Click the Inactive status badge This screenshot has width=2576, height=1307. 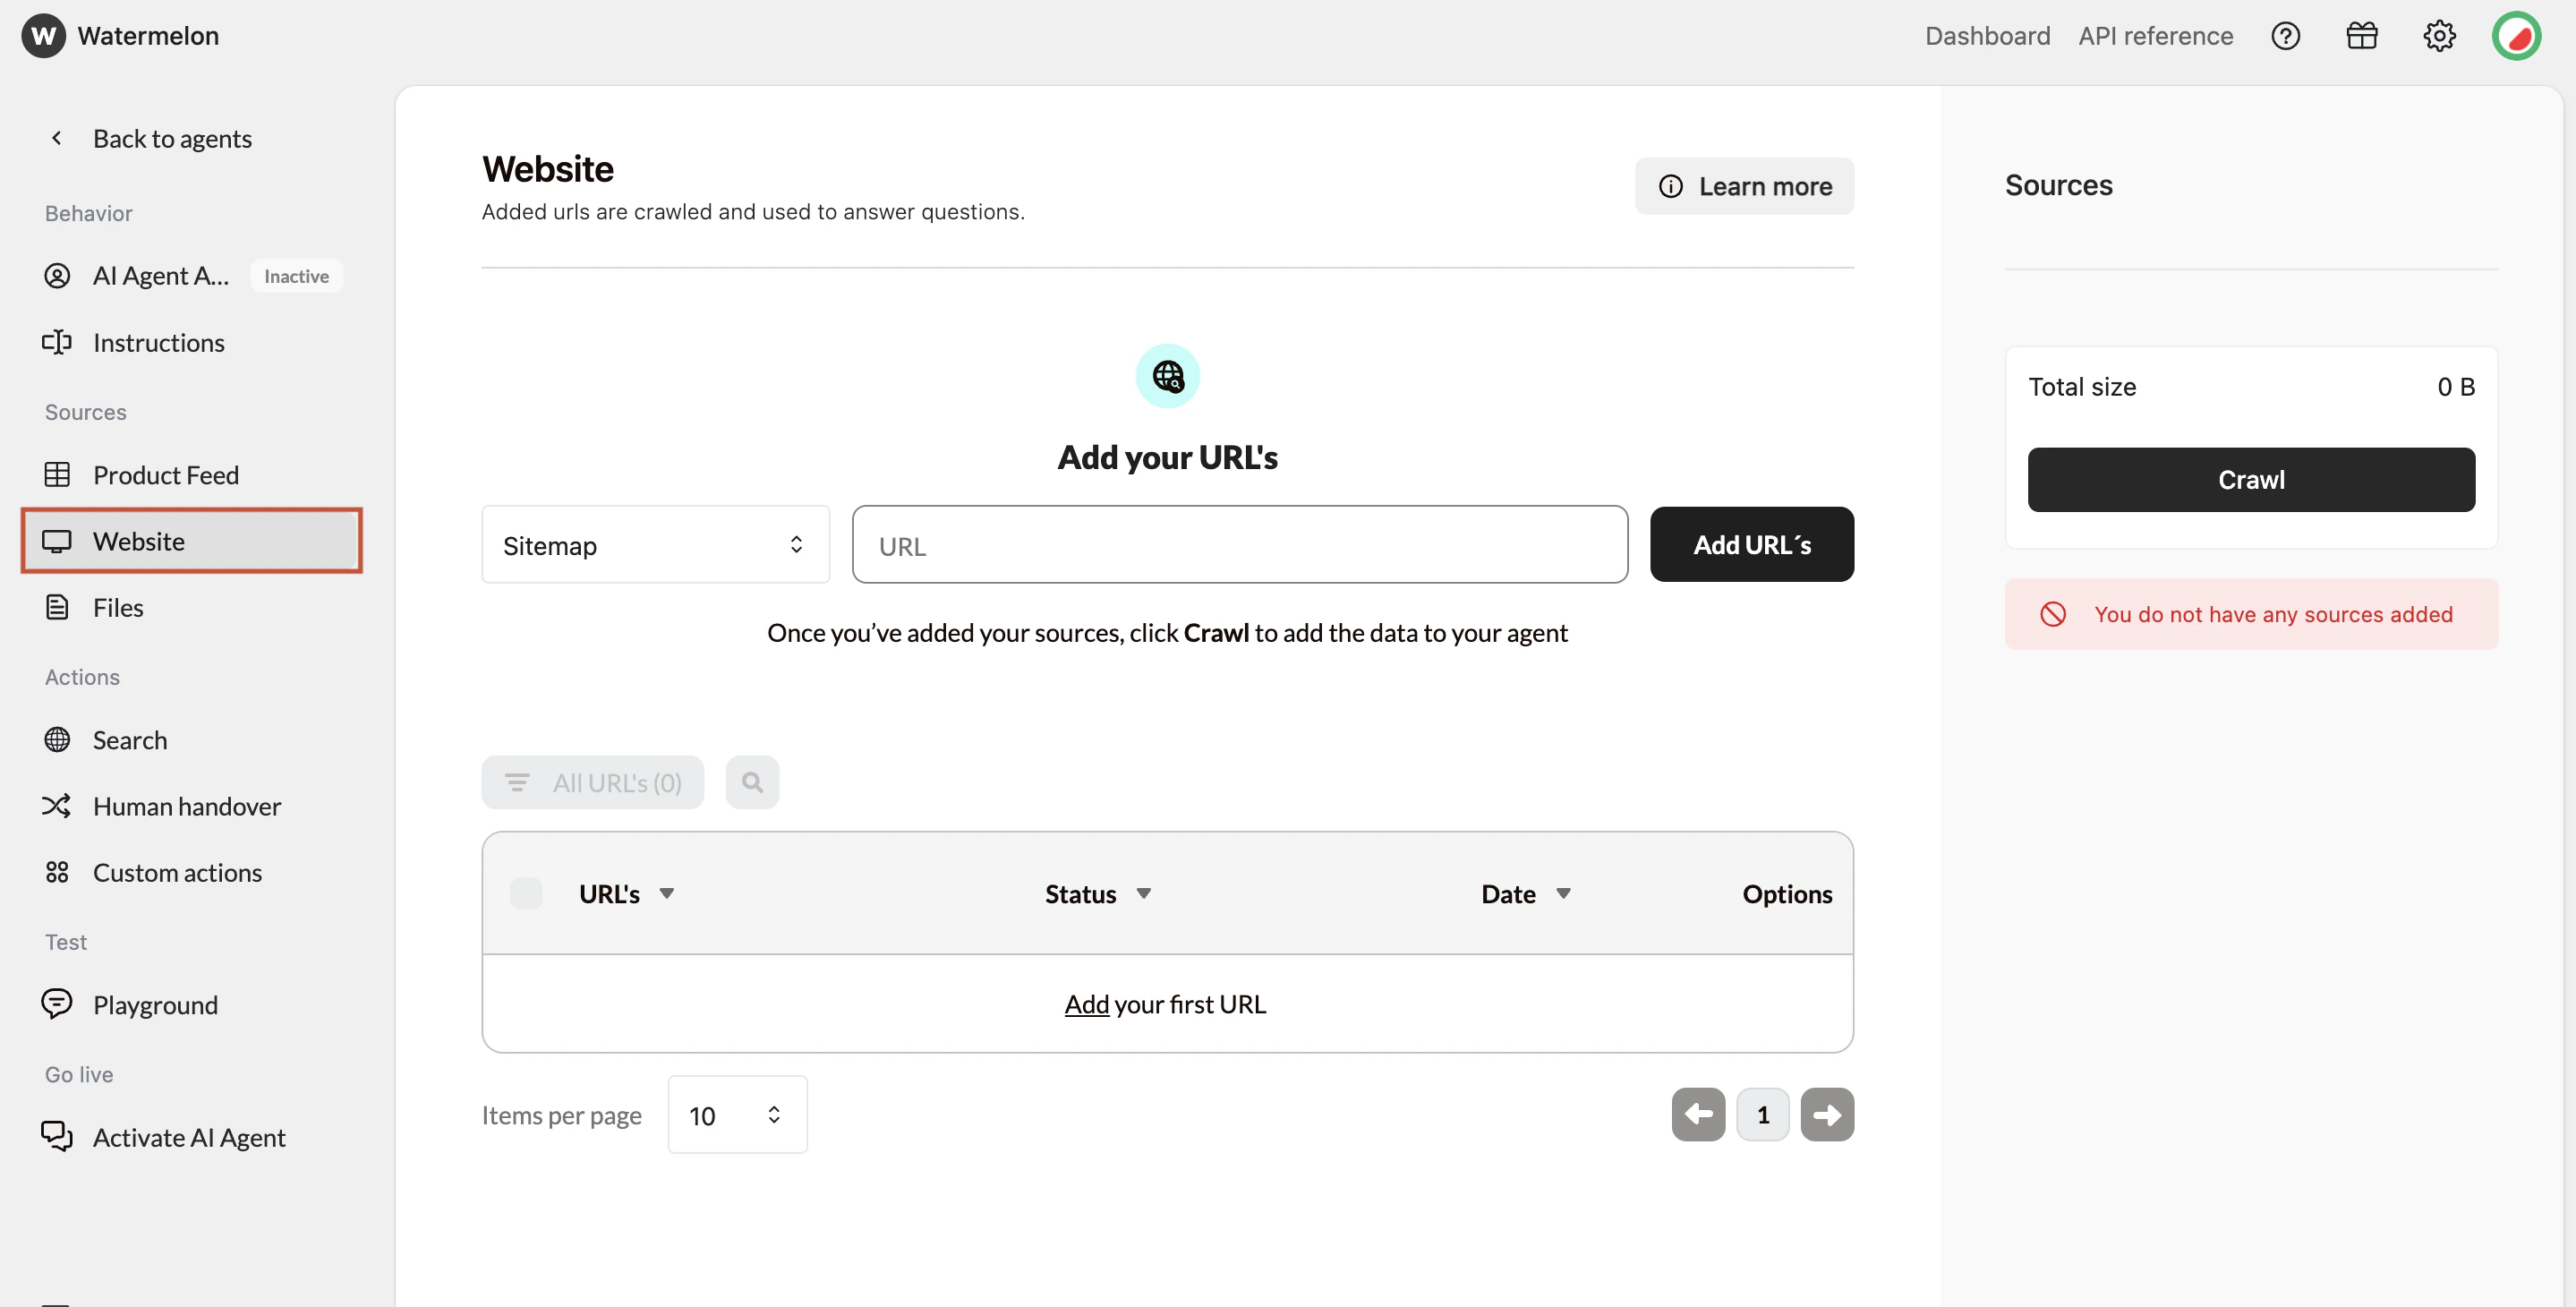click(x=296, y=276)
